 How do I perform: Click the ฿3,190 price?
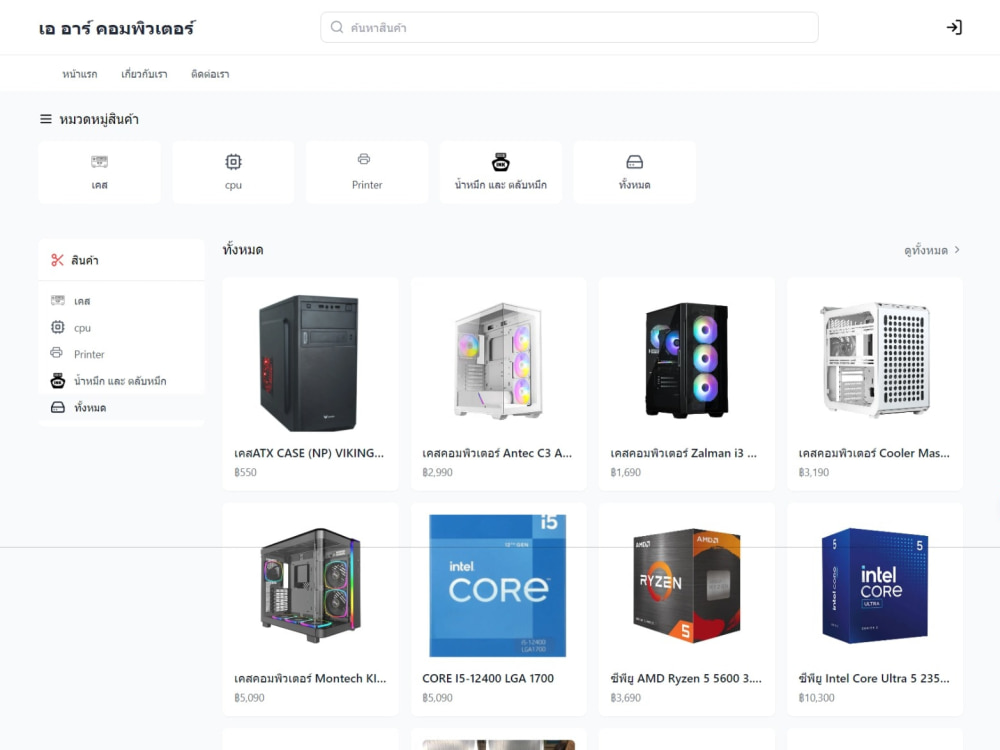tap(814, 473)
